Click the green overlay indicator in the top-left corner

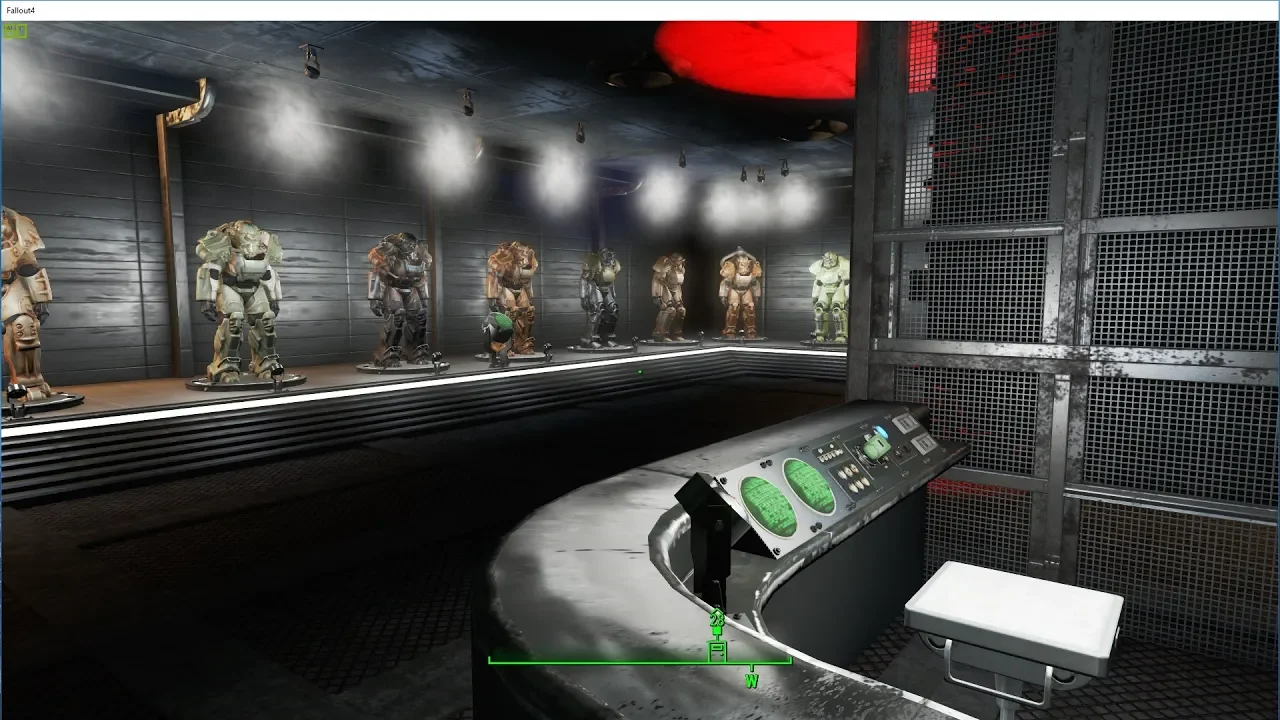15,30
